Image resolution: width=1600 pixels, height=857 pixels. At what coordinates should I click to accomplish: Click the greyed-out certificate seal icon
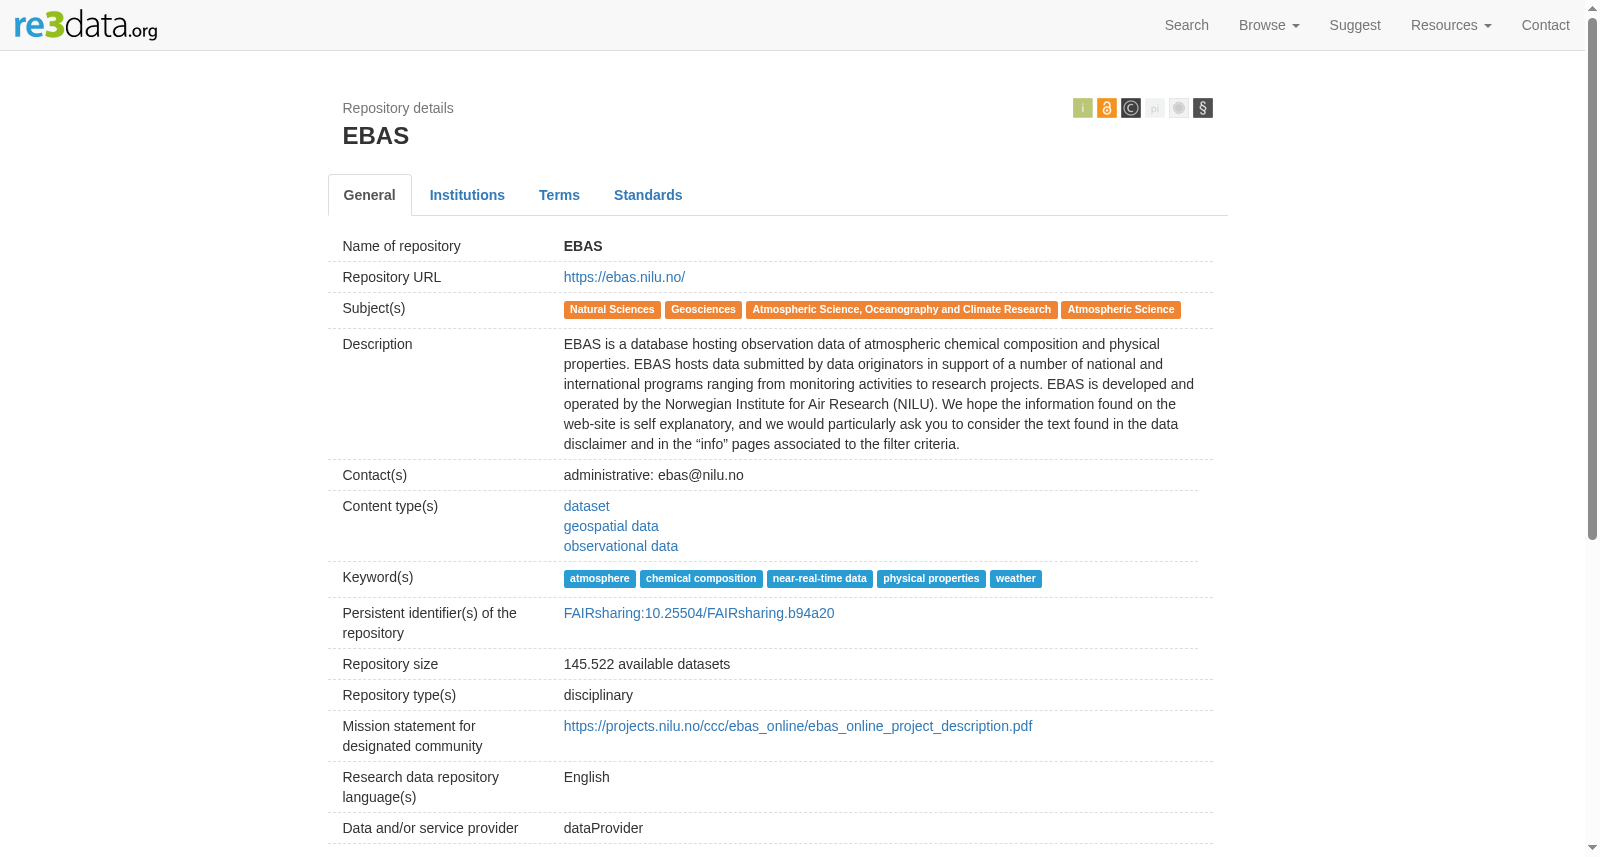pyautogui.click(x=1178, y=108)
